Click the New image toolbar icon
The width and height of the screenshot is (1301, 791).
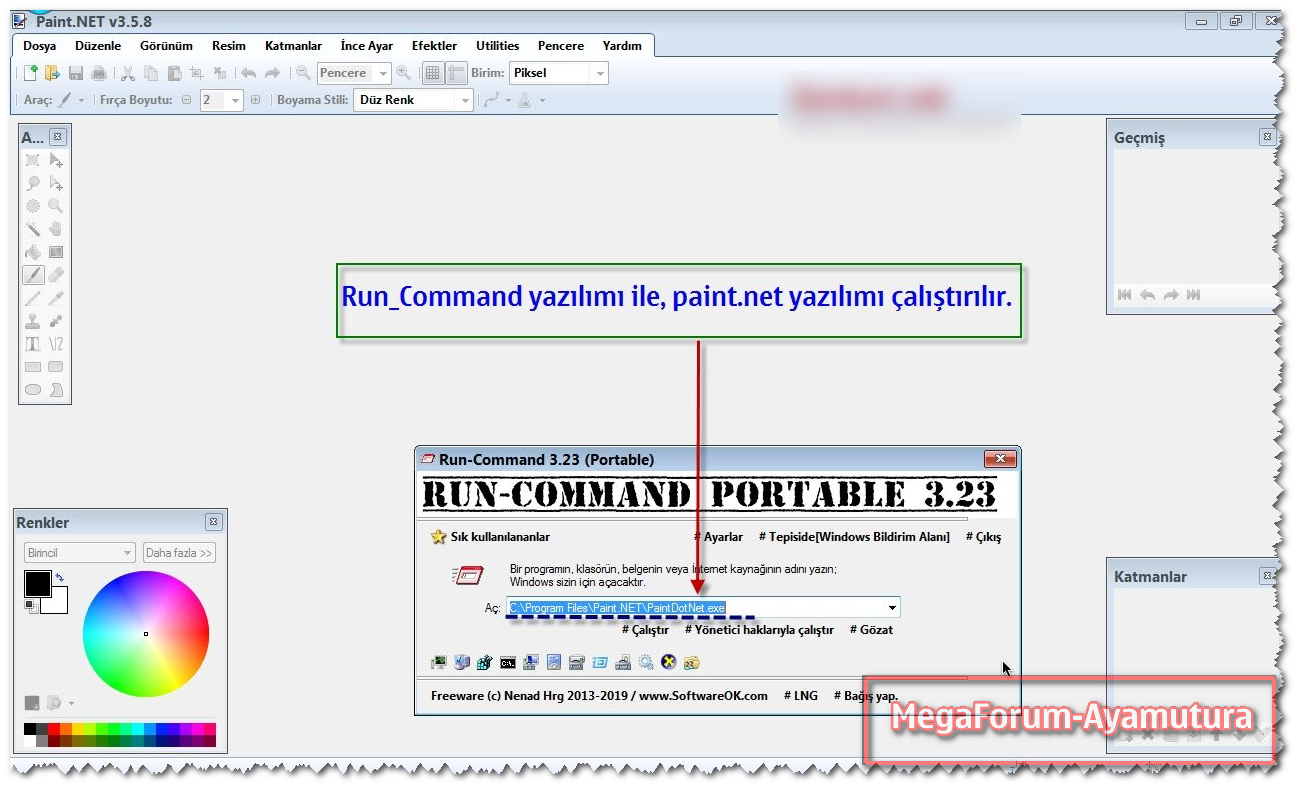pyautogui.click(x=31, y=73)
